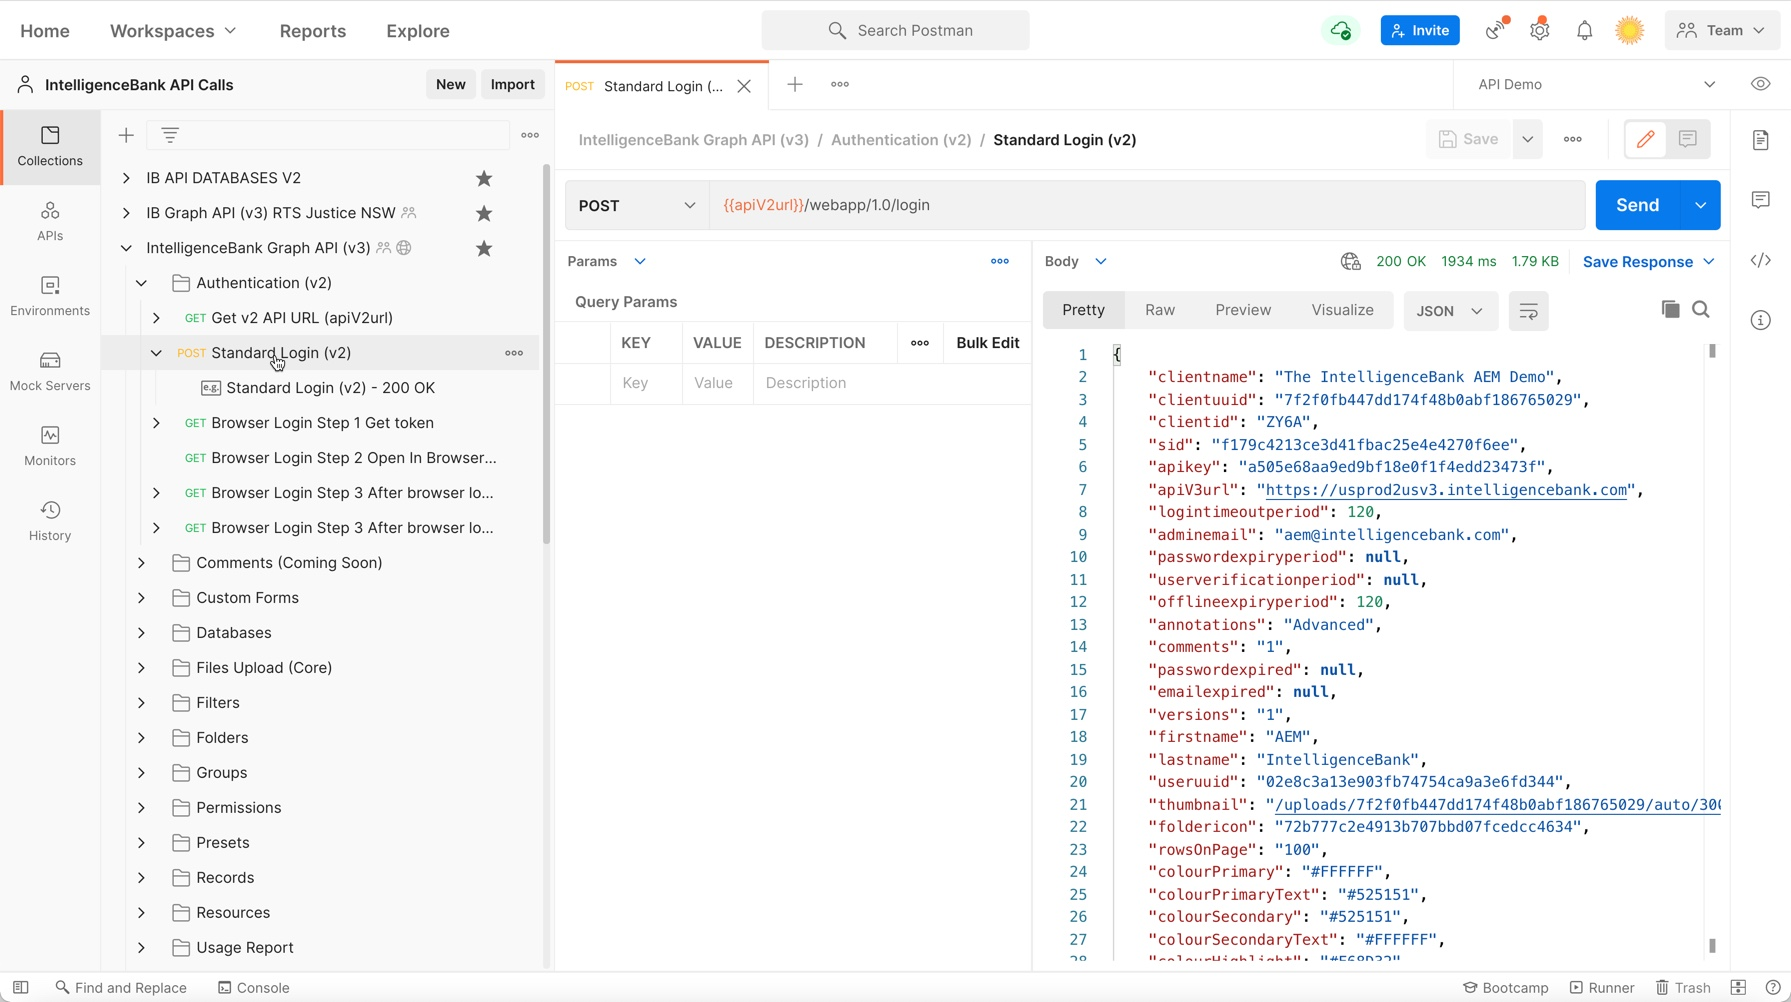The height and width of the screenshot is (1002, 1791).
Task: Toggle star on IB API DATABASES V2
Action: (484, 178)
